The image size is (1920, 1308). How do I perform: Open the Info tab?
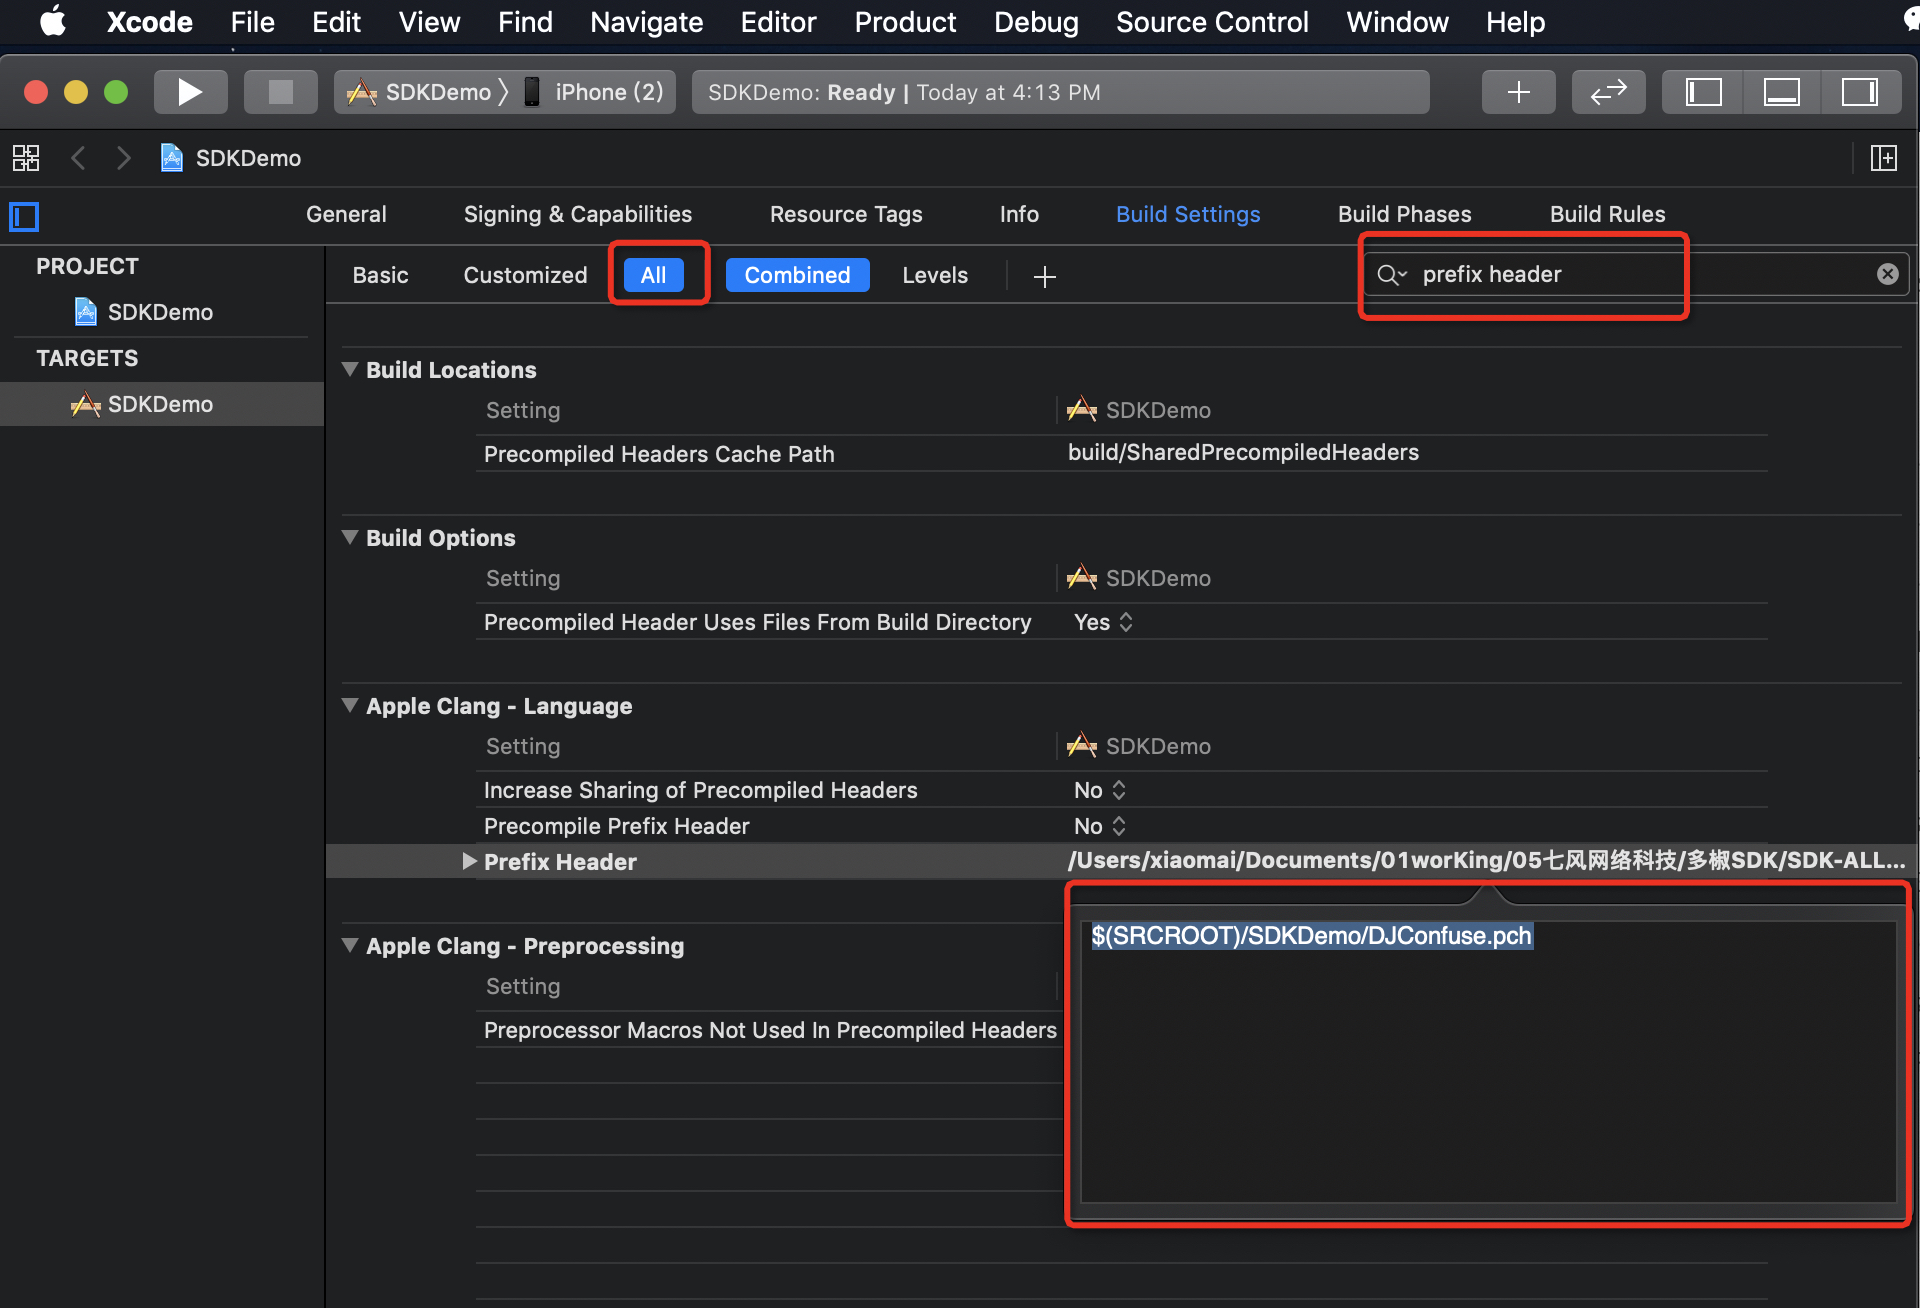click(1019, 214)
